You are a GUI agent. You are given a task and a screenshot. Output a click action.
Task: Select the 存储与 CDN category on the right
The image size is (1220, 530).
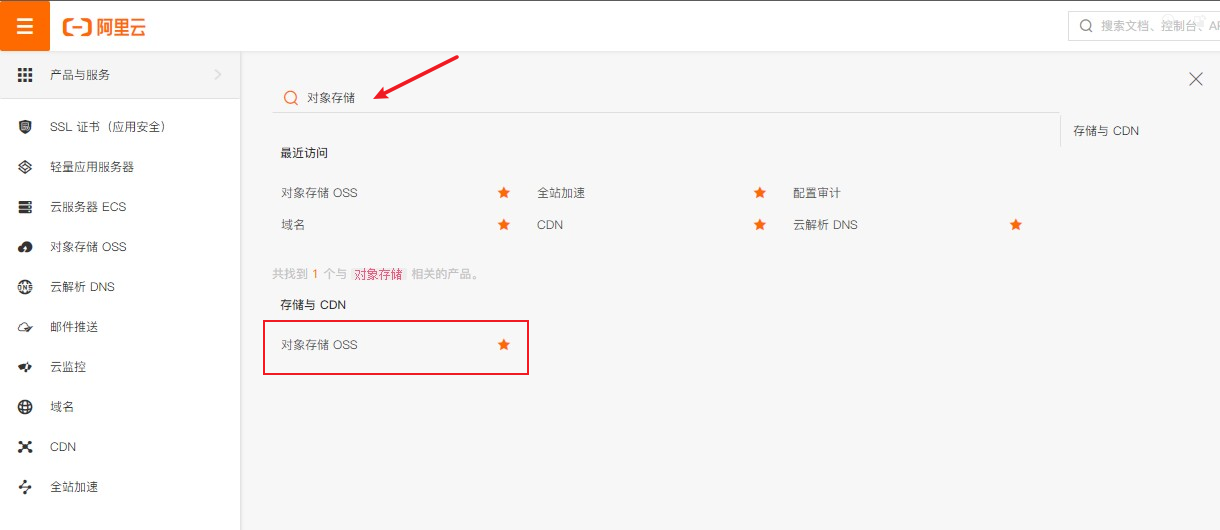(1106, 131)
